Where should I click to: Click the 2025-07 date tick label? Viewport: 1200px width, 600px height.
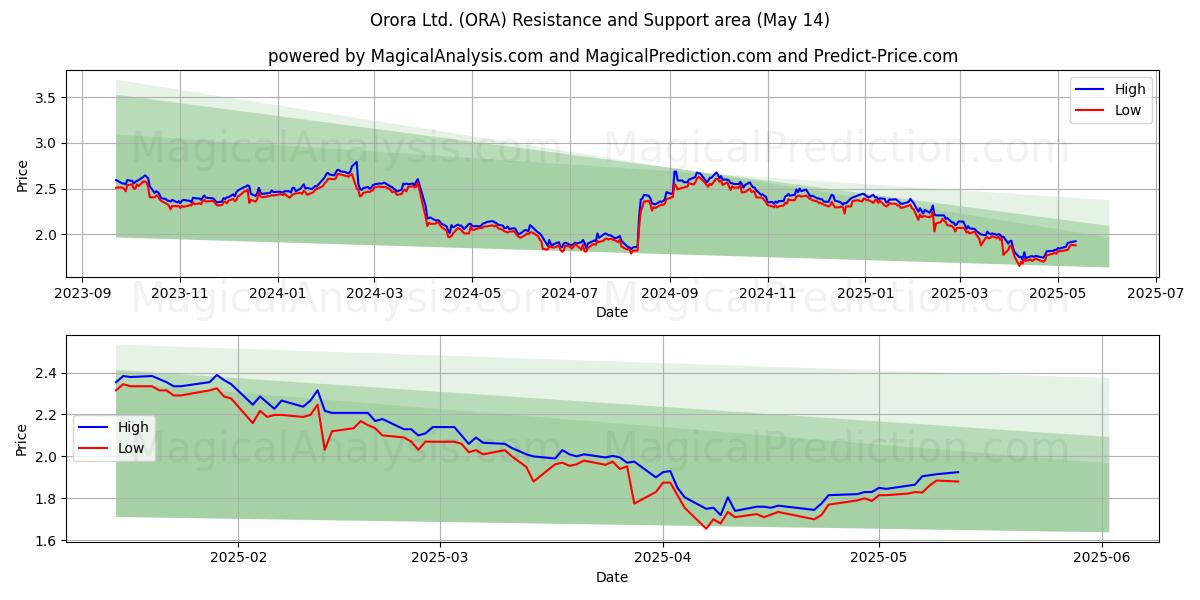[x=1156, y=294]
